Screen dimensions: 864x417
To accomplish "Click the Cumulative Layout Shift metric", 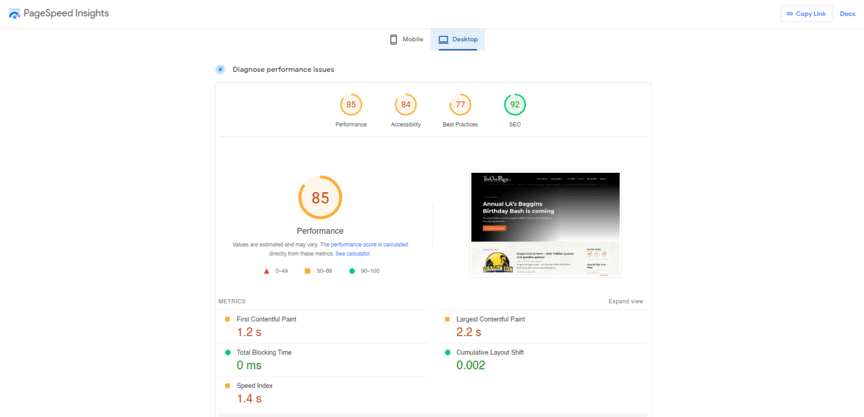I will coord(490,352).
